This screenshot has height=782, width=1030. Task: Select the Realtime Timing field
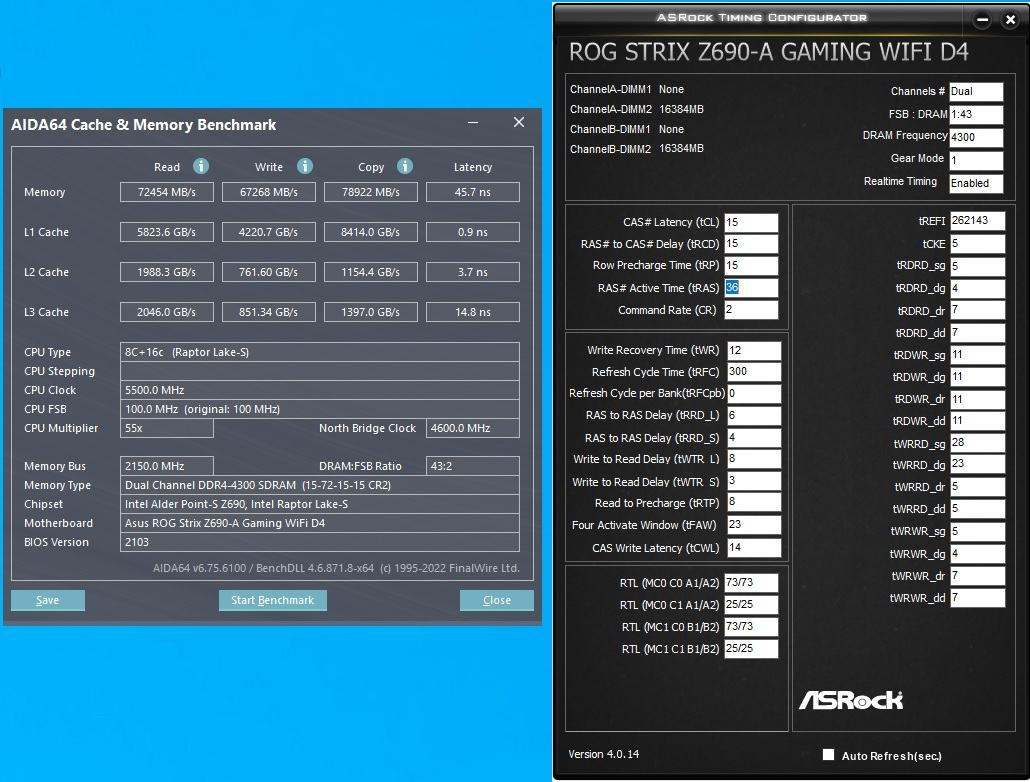[976, 183]
